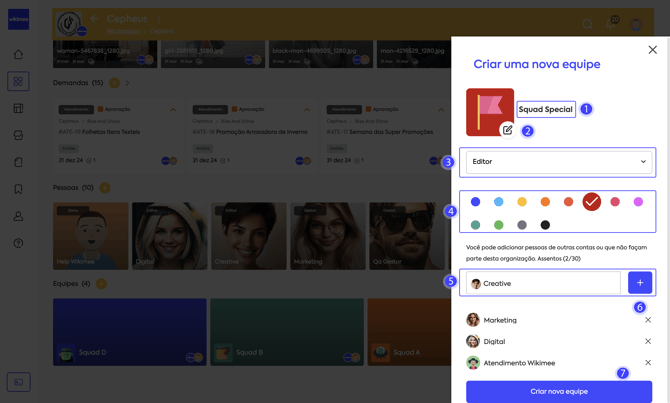
Task: Remove Marketing from the member list
Action: pos(648,320)
